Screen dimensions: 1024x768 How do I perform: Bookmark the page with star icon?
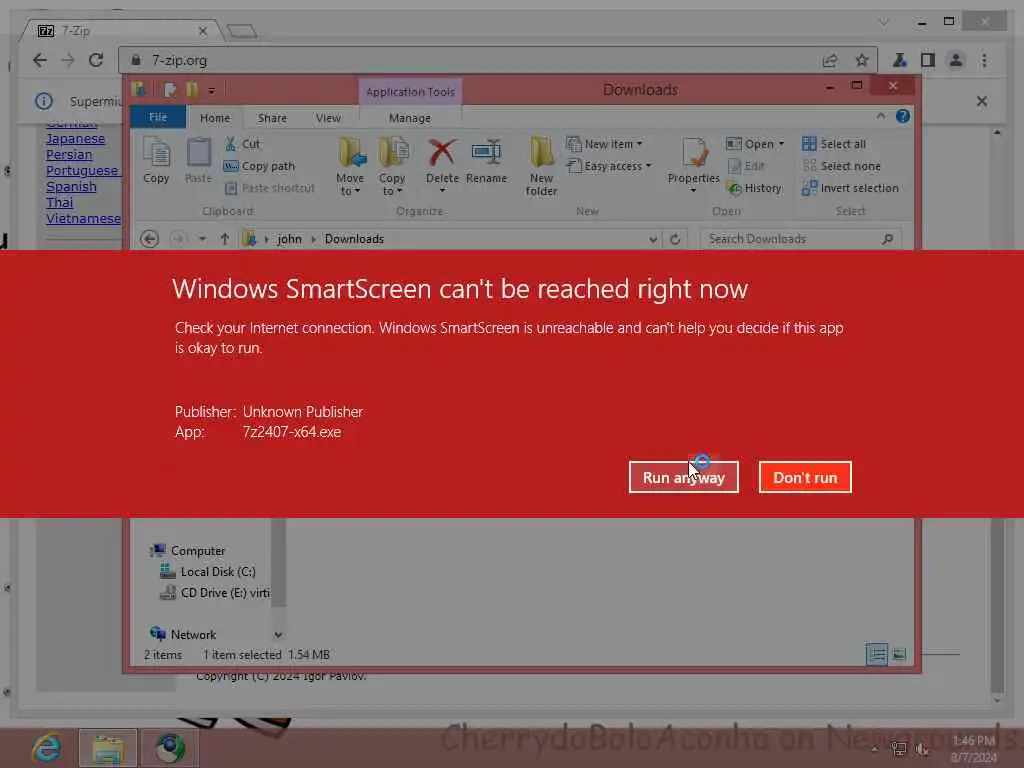point(862,60)
